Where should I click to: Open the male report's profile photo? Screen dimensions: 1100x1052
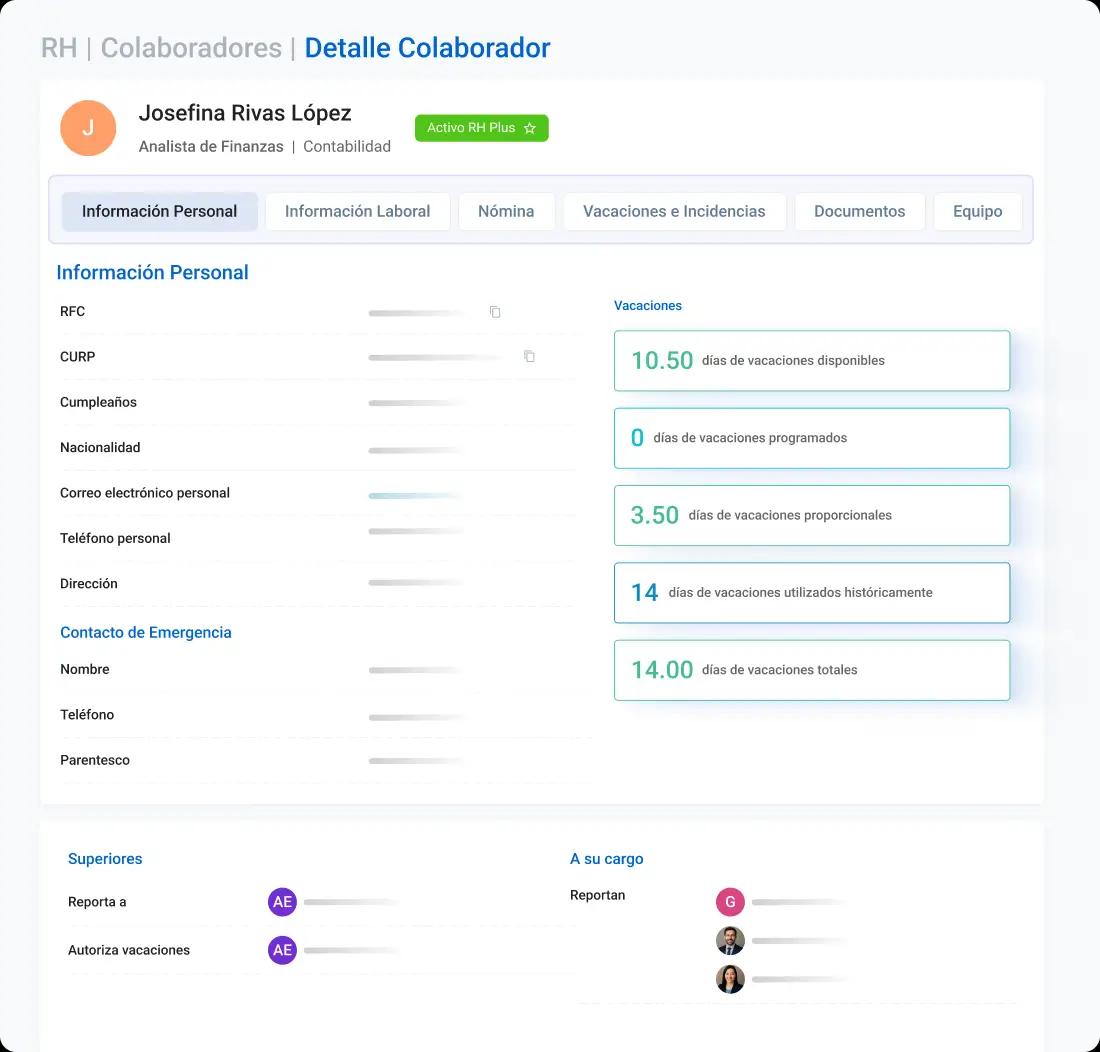730,940
